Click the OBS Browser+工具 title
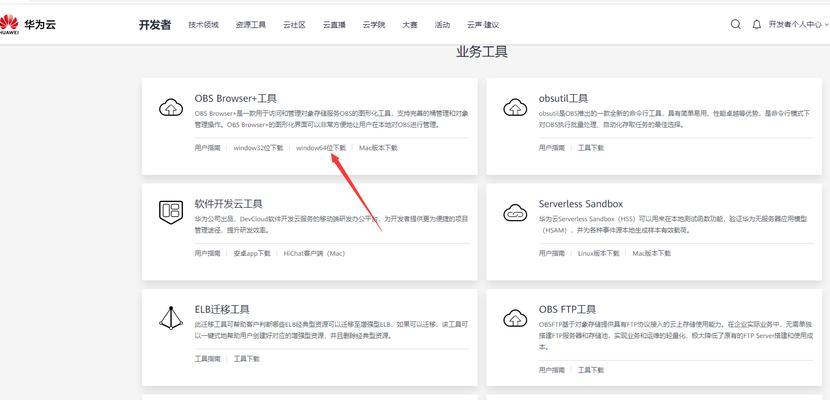 pyautogui.click(x=236, y=98)
